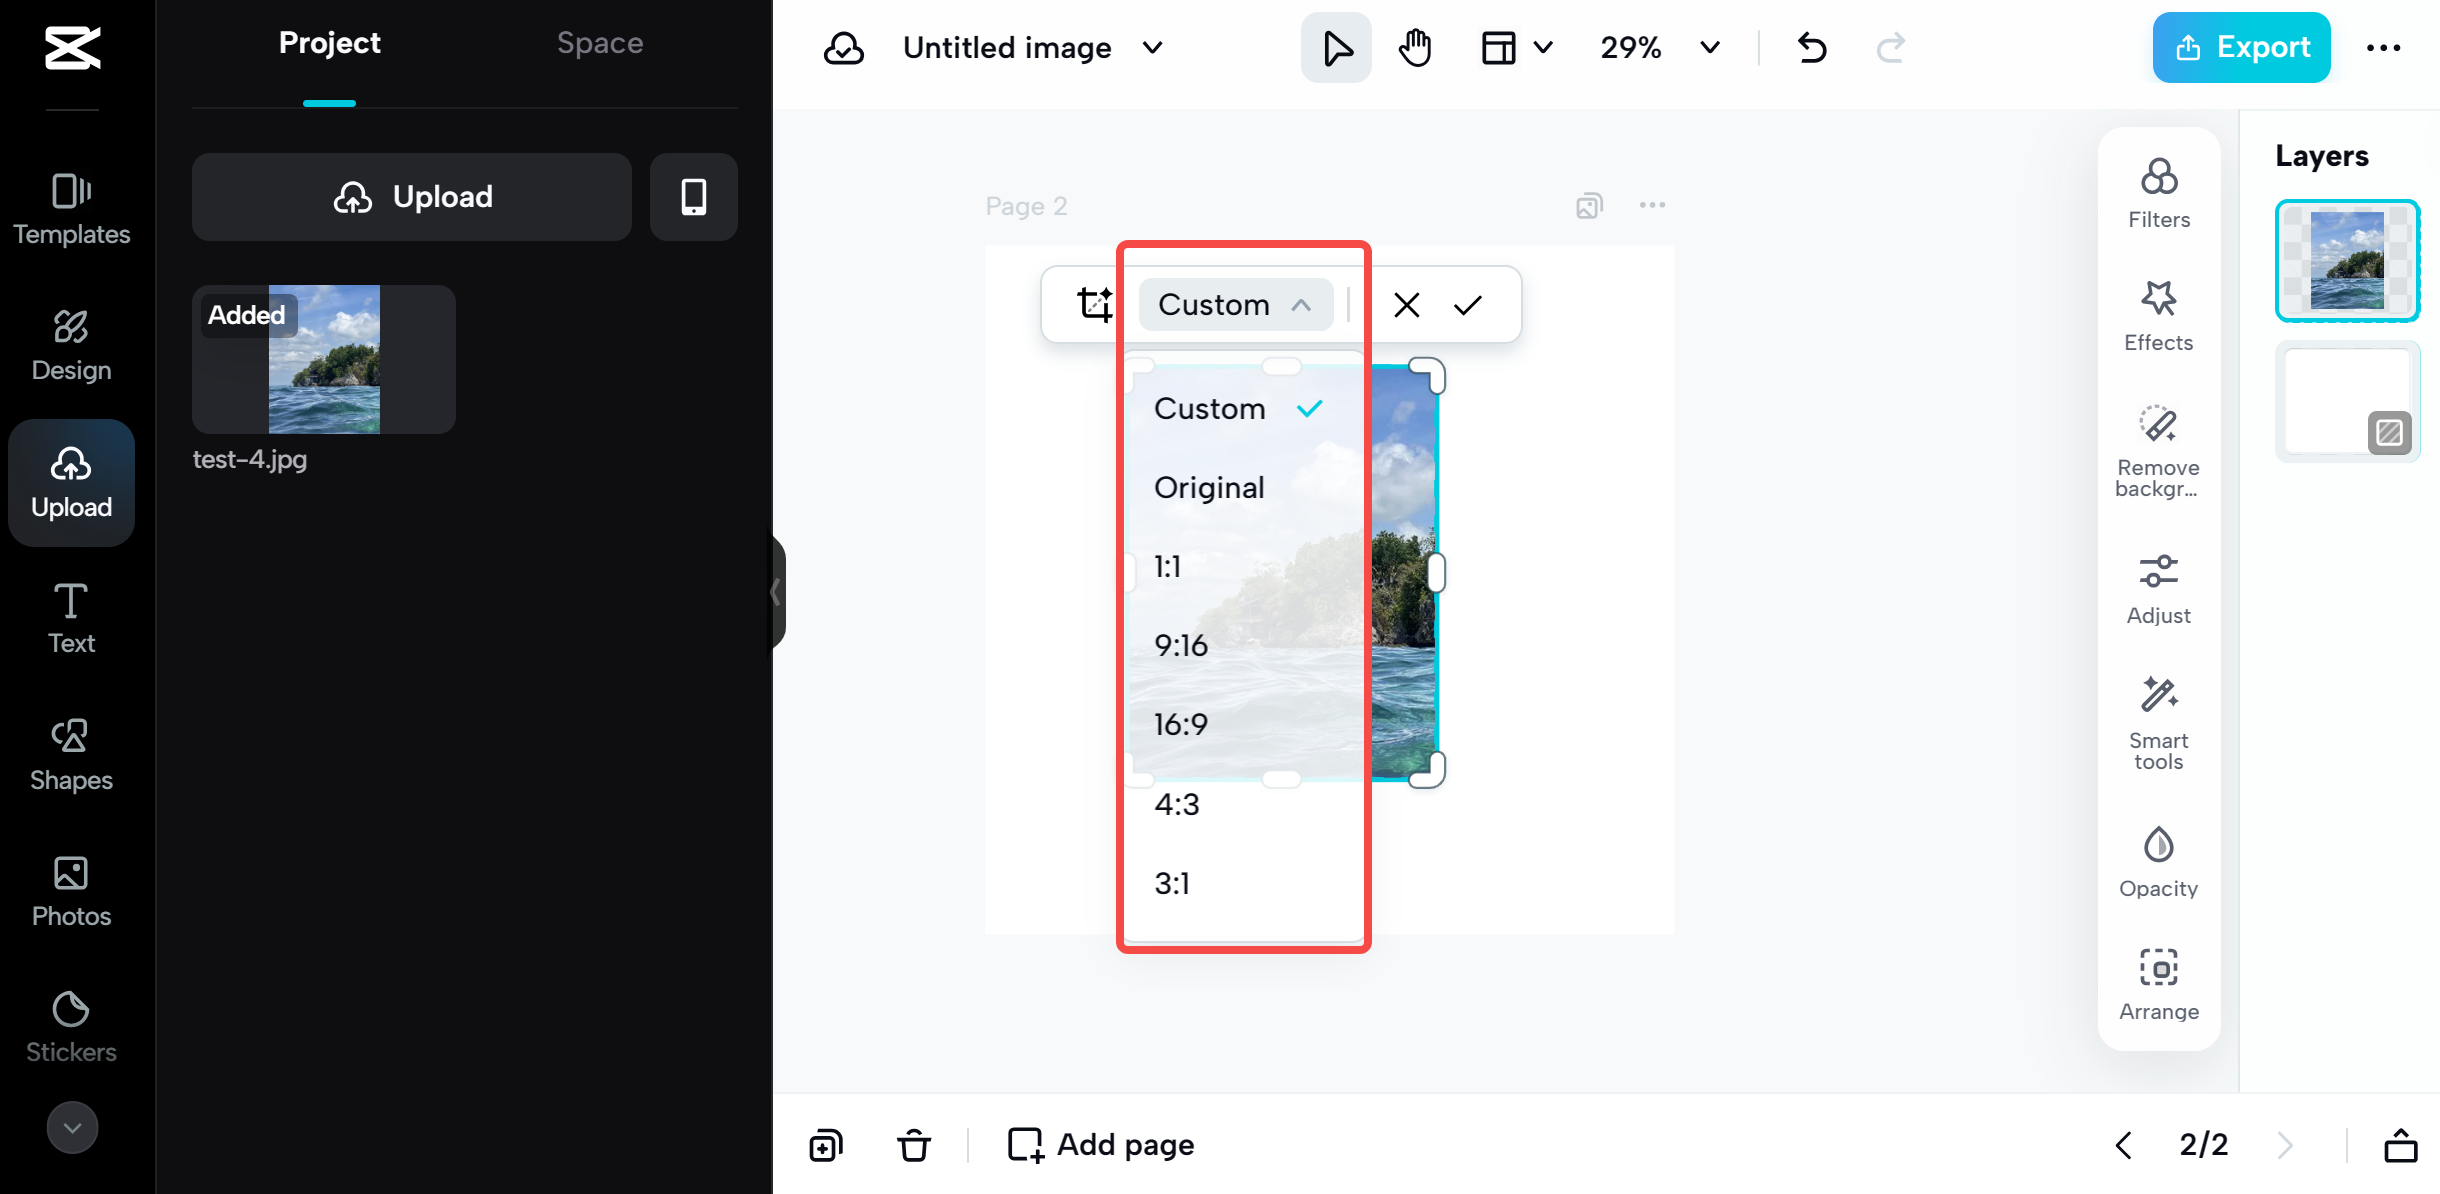Select the test-4.jpg thumbnail
This screenshot has width=2440, height=1194.
[324, 359]
